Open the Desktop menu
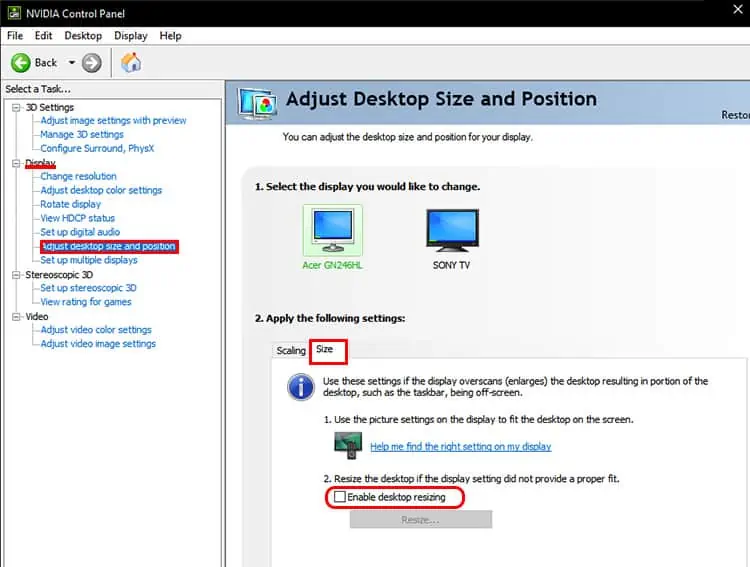The width and height of the screenshot is (750, 567). click(83, 36)
